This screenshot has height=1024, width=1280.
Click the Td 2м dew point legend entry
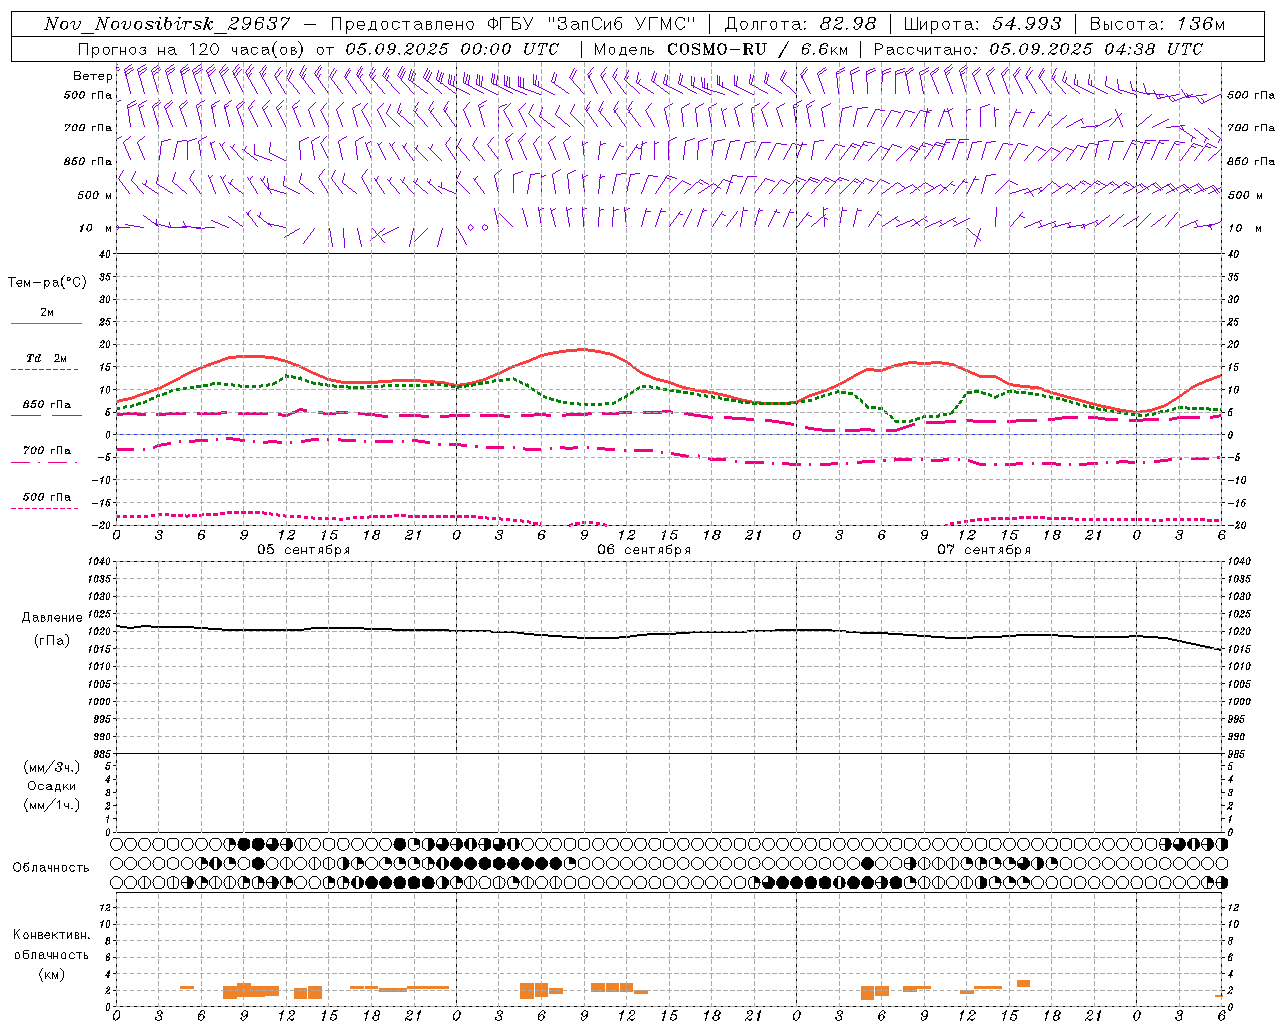(x=46, y=358)
